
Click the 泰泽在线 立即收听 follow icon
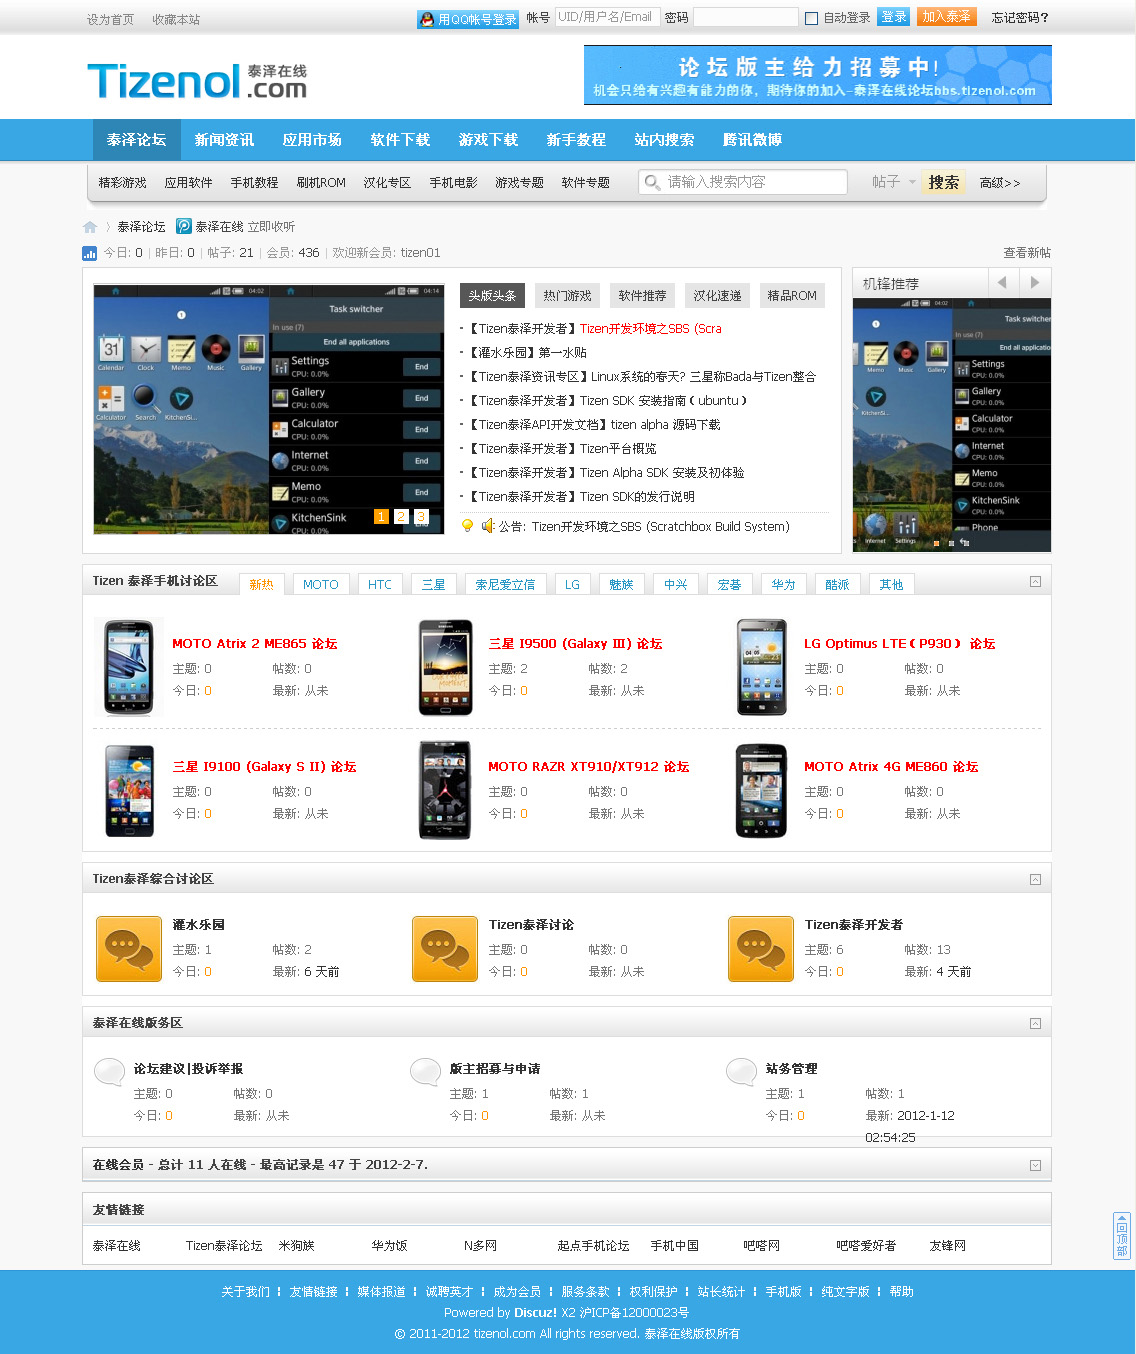tap(184, 226)
